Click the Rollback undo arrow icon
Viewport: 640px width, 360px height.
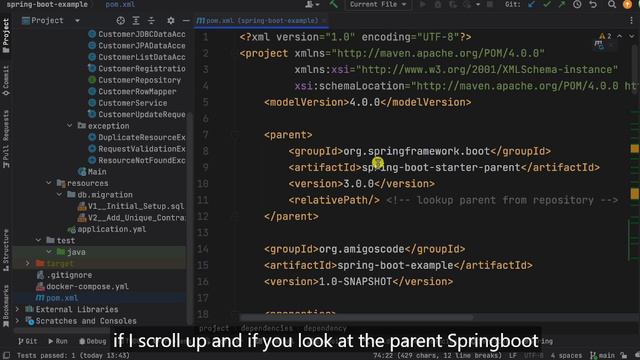[x=593, y=4]
